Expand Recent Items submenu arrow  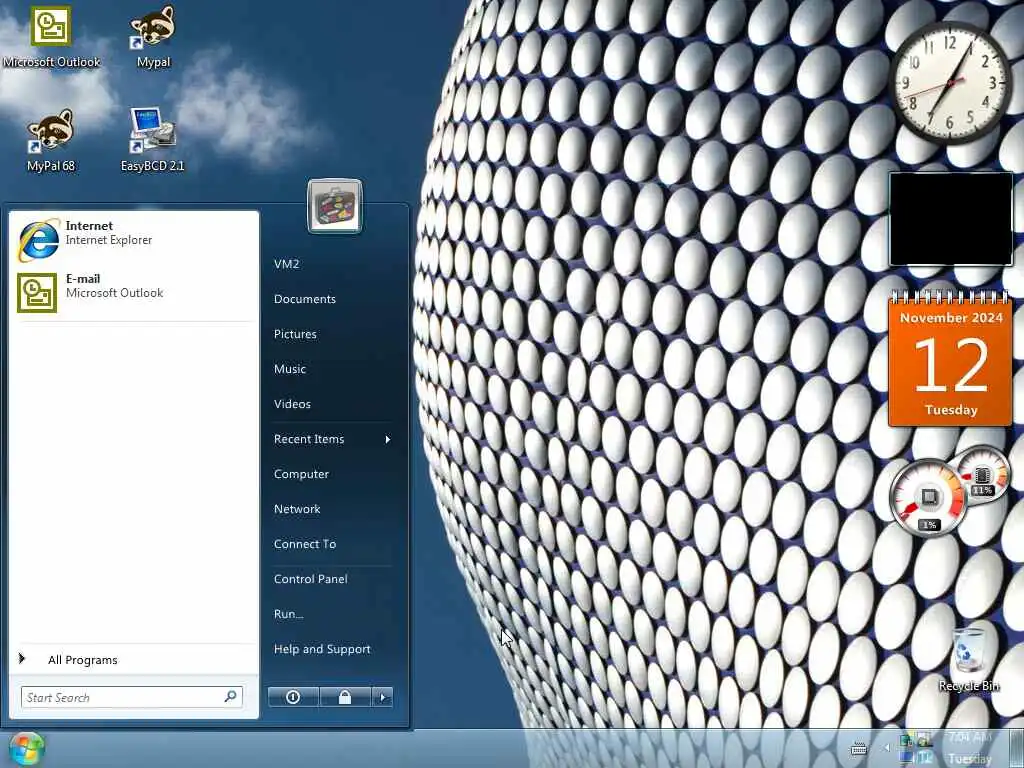(x=388, y=440)
